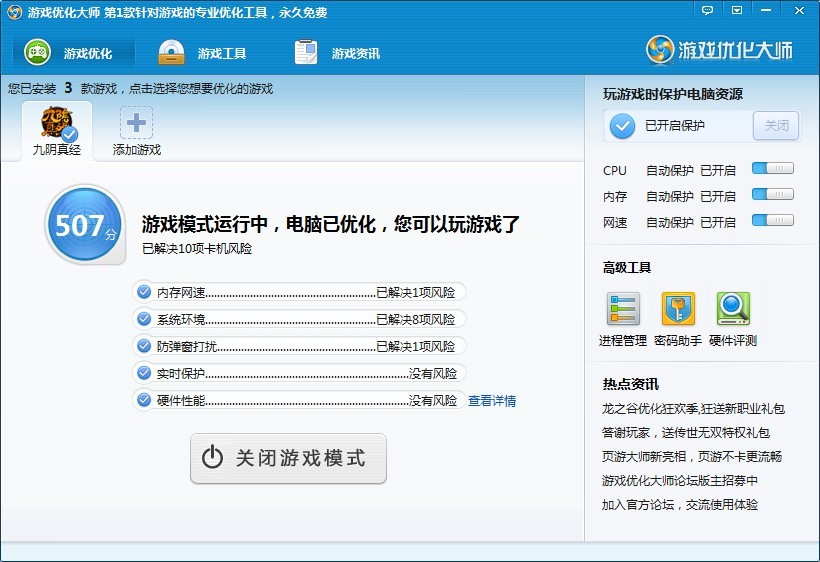Toggle the 内存 auto-protection switch
Viewport: 820px width, 562px height.
[772, 194]
